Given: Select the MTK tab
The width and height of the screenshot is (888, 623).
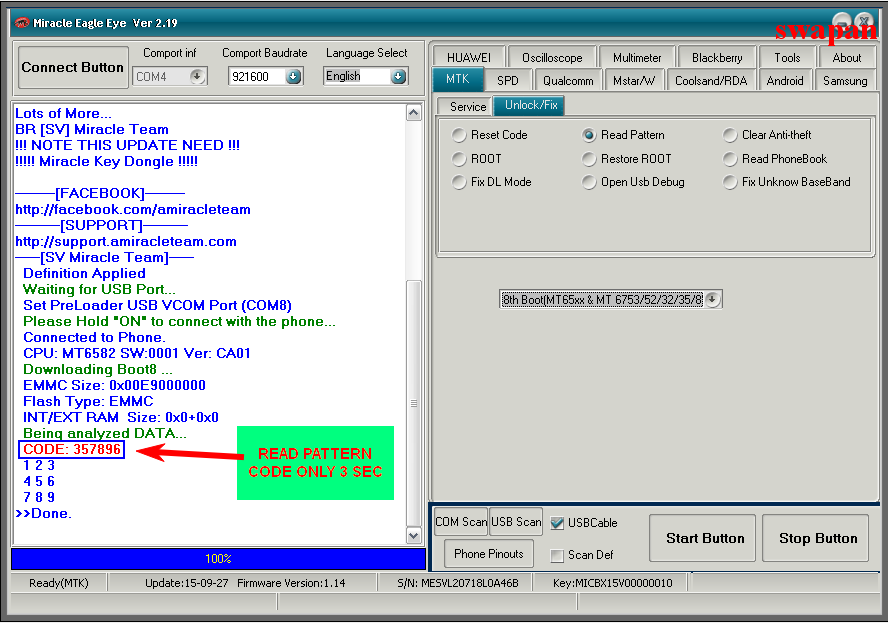Looking at the screenshot, I should pyautogui.click(x=458, y=79).
